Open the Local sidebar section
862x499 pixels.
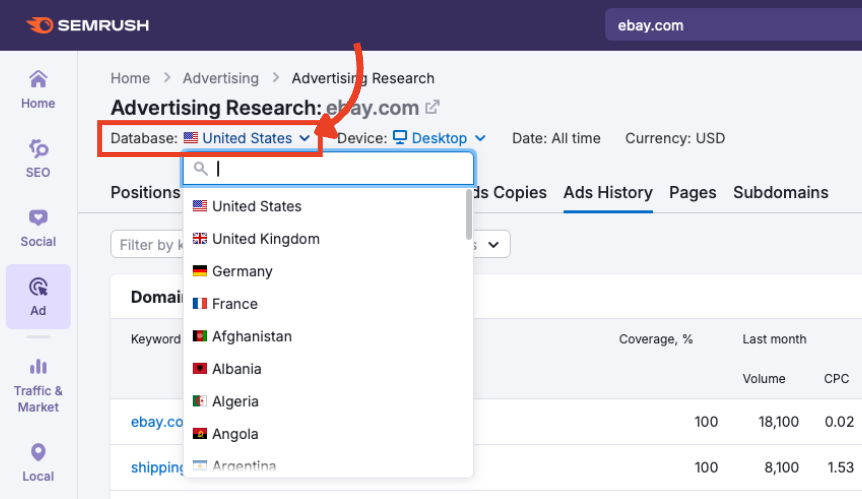pos(38,462)
